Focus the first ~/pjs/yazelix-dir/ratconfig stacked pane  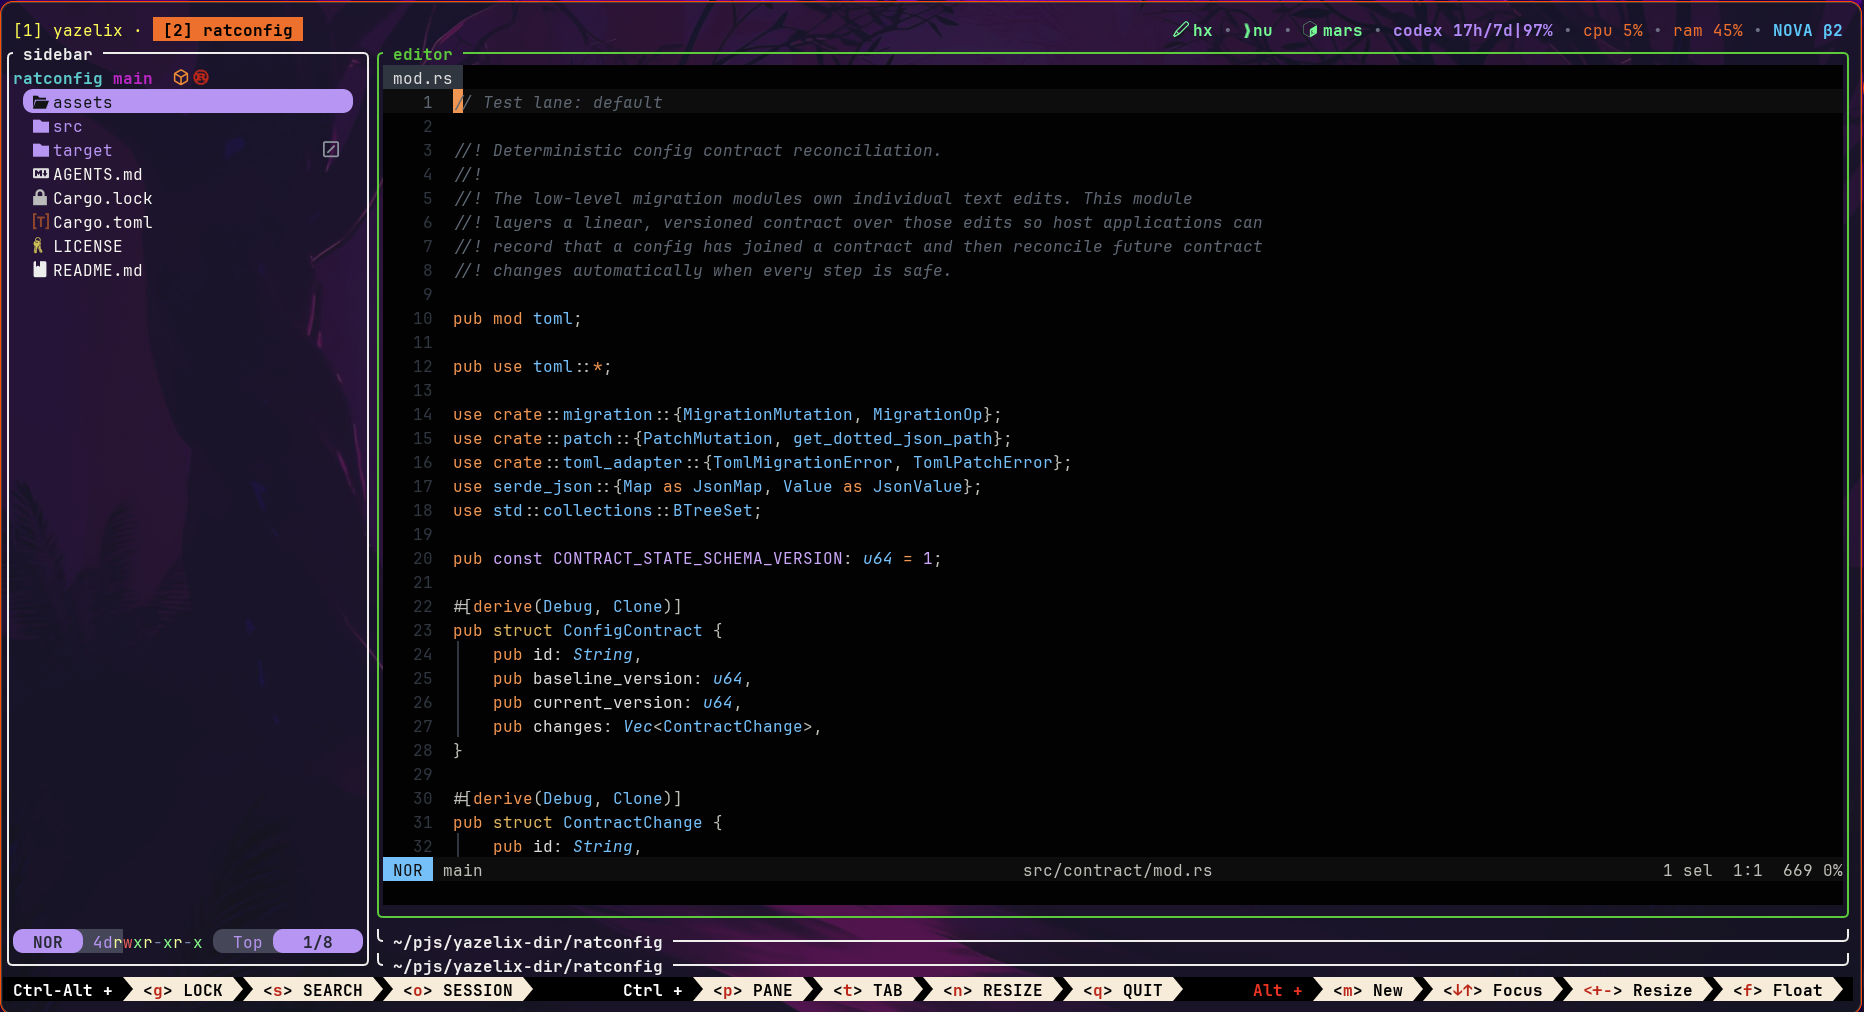(x=527, y=942)
